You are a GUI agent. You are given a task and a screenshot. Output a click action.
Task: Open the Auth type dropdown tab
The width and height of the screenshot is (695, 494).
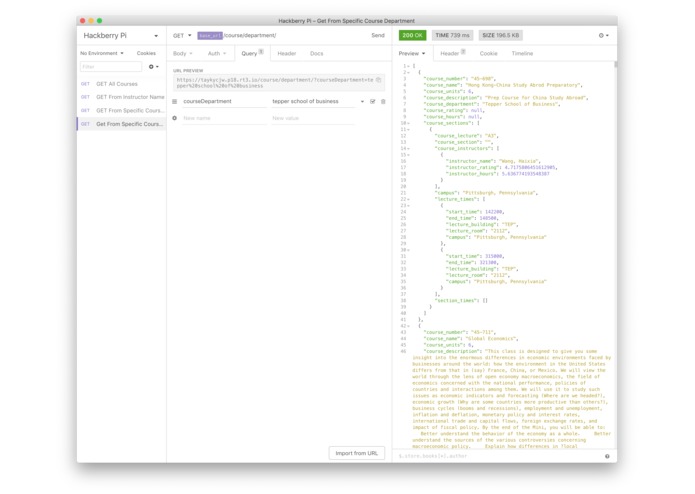point(217,54)
